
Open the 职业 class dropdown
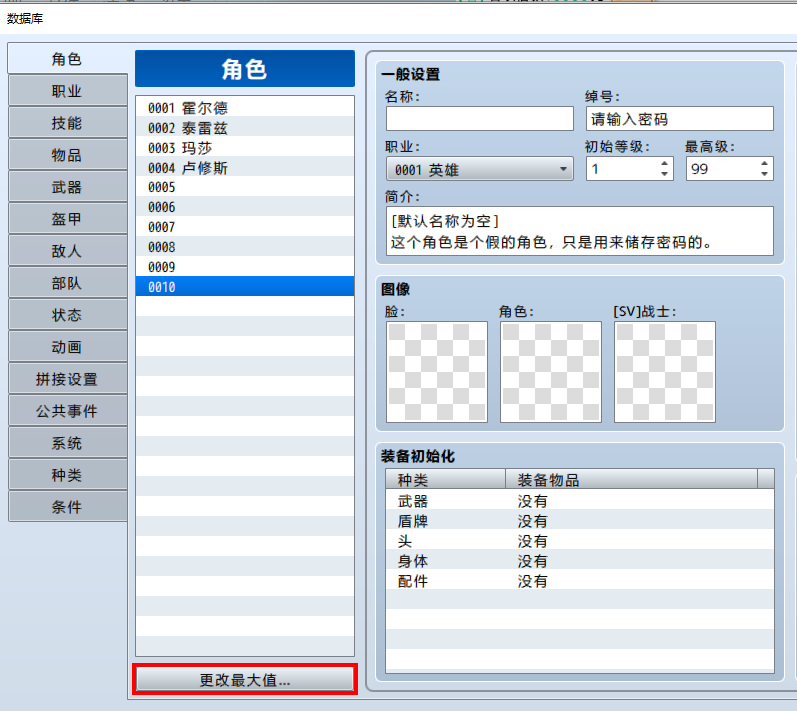point(479,169)
